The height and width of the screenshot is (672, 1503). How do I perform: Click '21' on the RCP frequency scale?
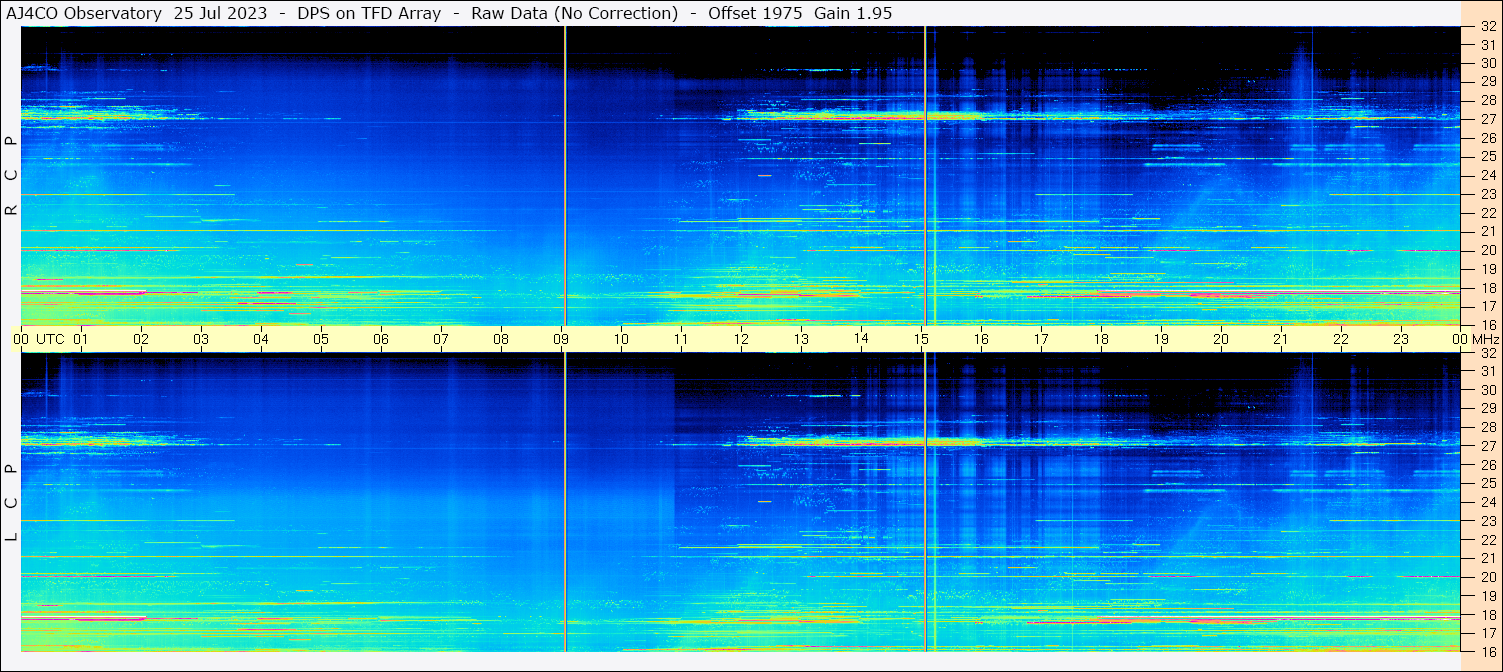(1488, 231)
